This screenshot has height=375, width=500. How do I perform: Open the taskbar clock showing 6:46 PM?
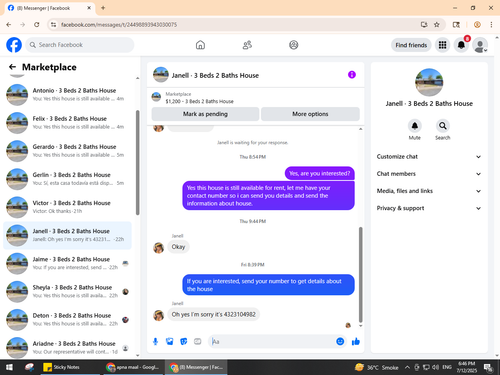[x=467, y=367]
